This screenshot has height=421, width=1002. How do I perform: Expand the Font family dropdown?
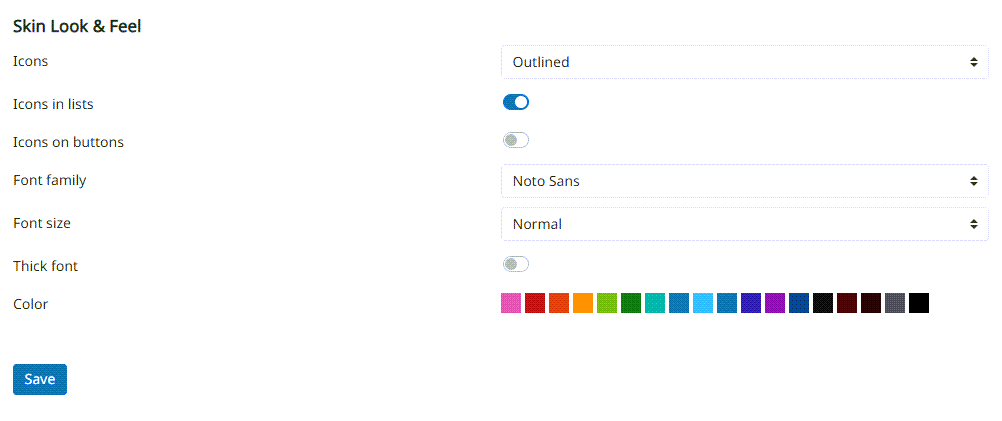744,181
